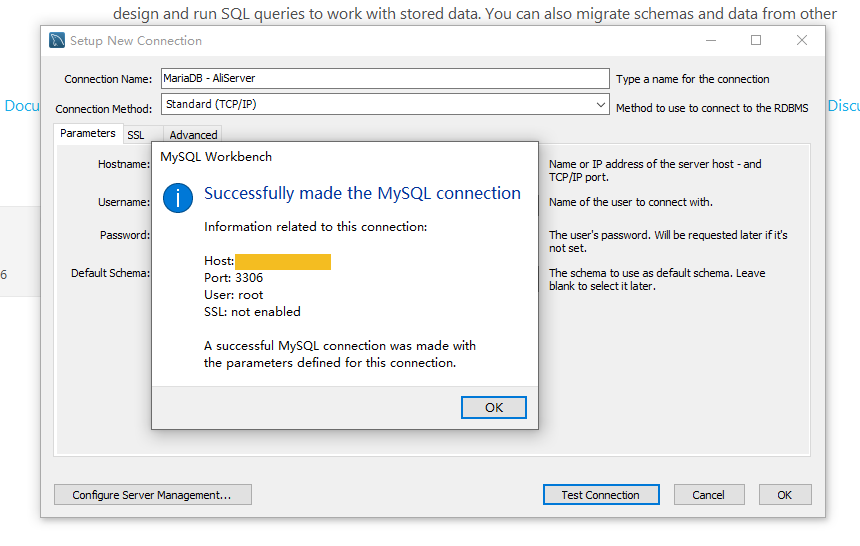This screenshot has width=860, height=546.
Task: Click the MySQL Workbench dolphin icon in title bar
Action: pos(58,41)
